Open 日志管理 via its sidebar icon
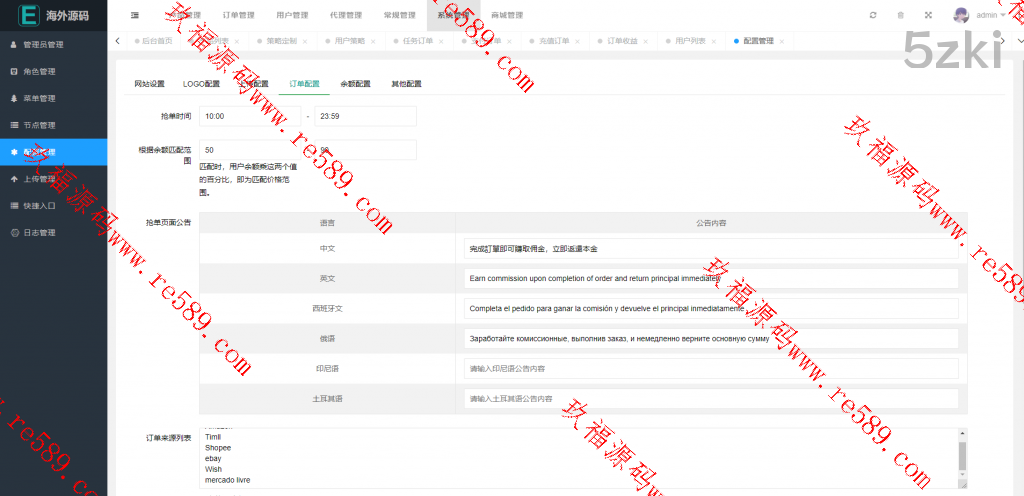The image size is (1024, 496). tap(13, 233)
